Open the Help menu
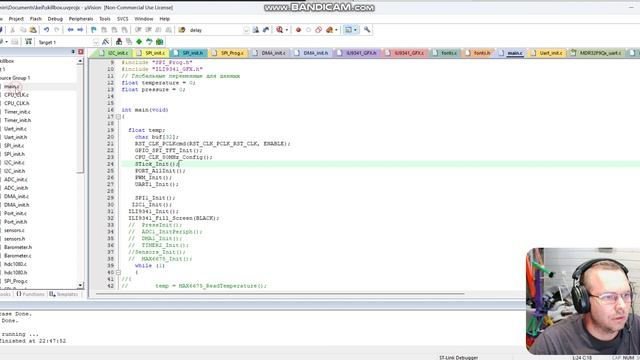 pos(164,19)
